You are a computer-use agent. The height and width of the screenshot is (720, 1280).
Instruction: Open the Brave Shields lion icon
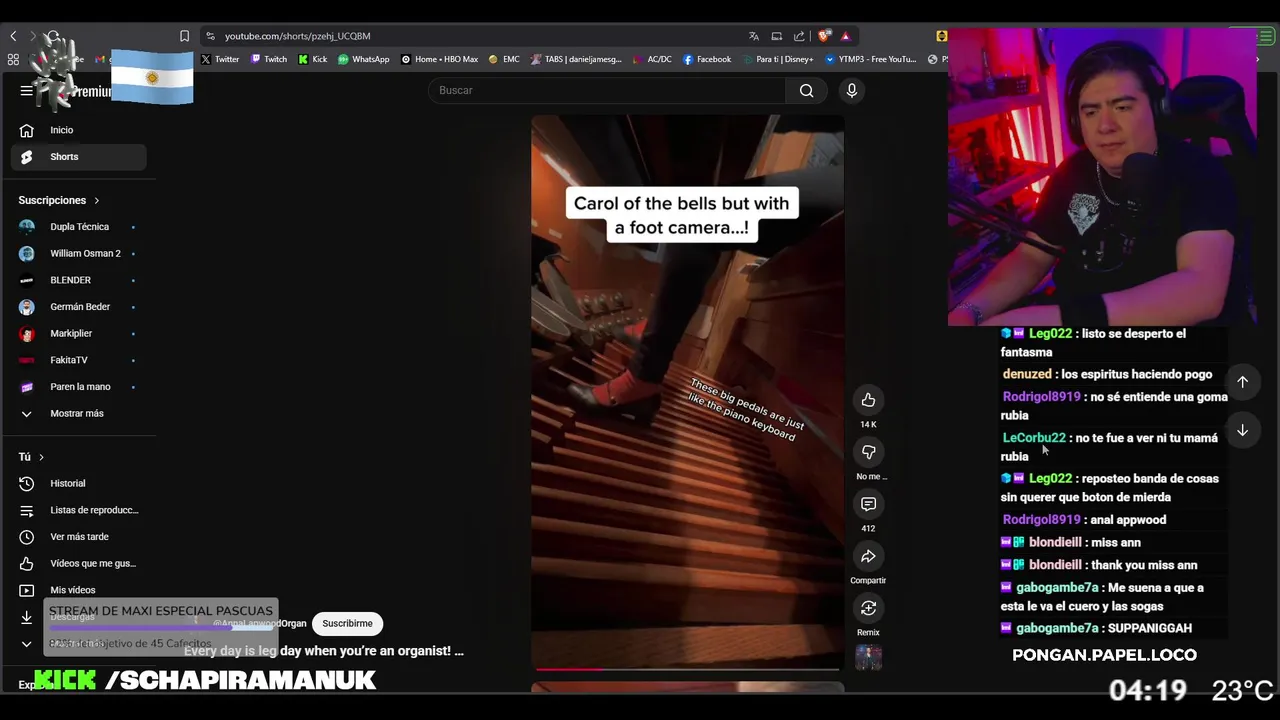[x=824, y=36]
